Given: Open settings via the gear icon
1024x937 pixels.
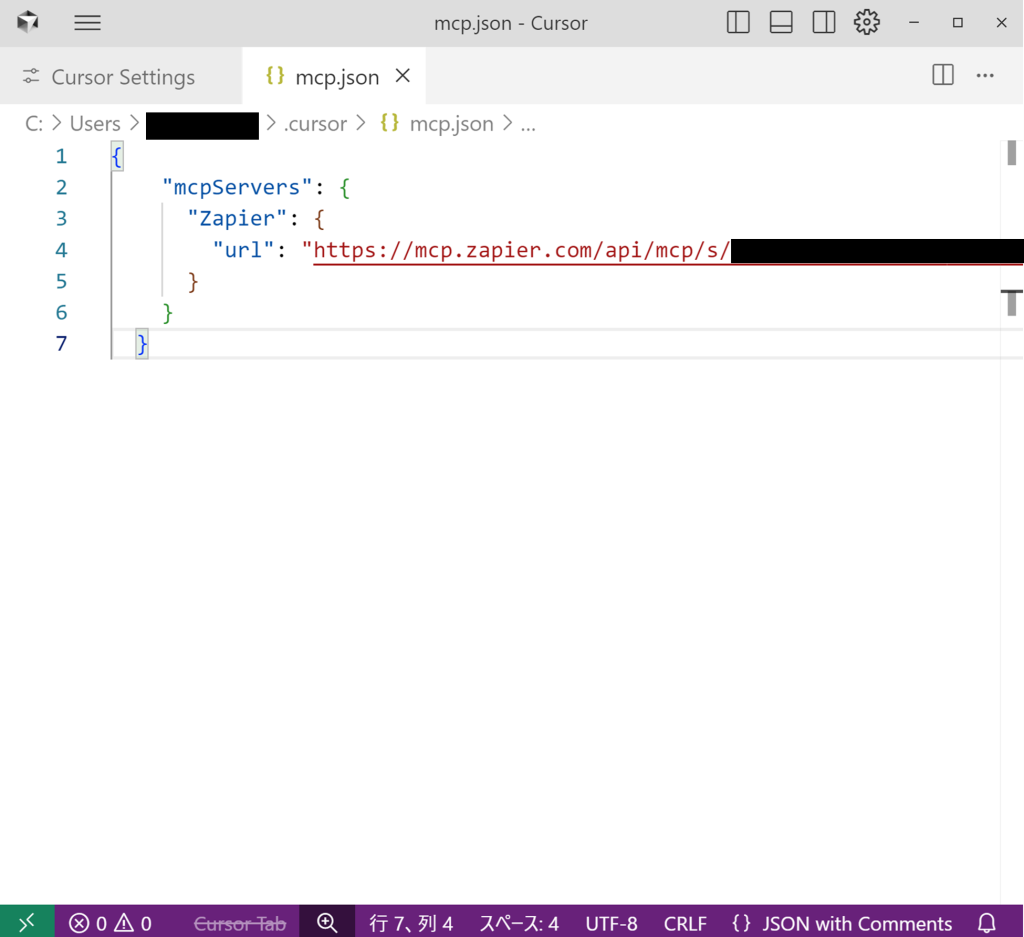Looking at the screenshot, I should (x=867, y=23).
